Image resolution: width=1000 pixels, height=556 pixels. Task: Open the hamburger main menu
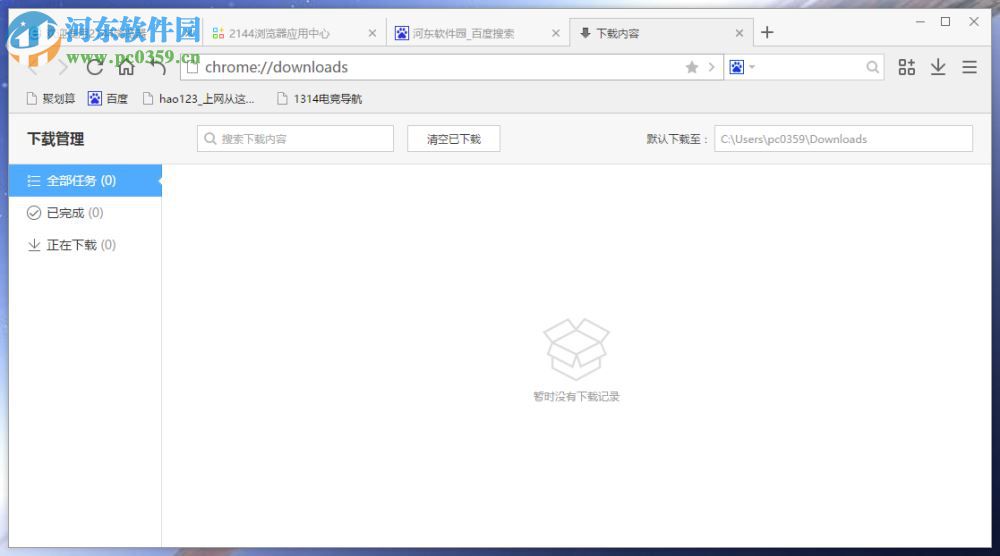pos(969,67)
